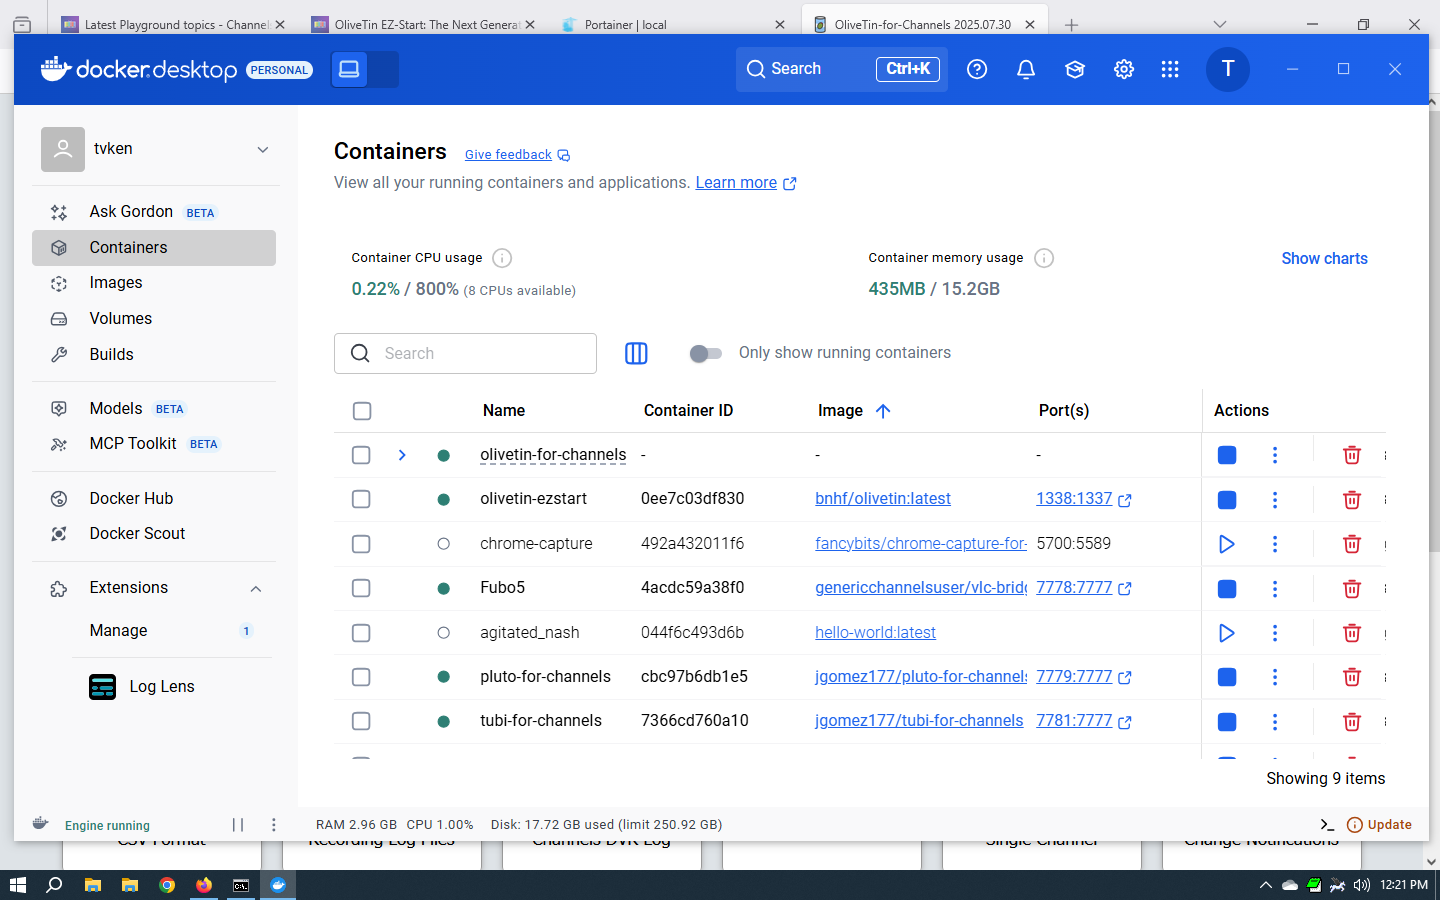Select all containers with header checkbox
This screenshot has width=1440, height=900.
point(362,411)
